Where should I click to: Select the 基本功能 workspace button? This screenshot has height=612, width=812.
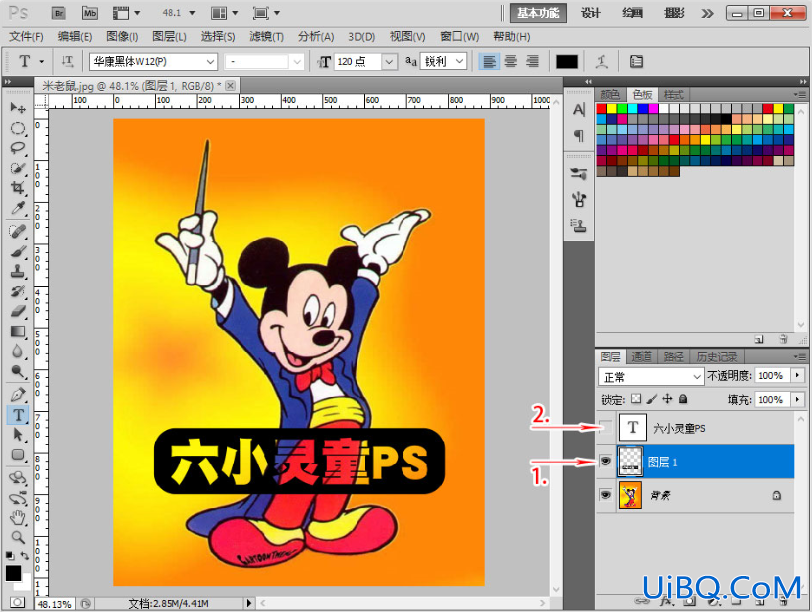(538, 13)
